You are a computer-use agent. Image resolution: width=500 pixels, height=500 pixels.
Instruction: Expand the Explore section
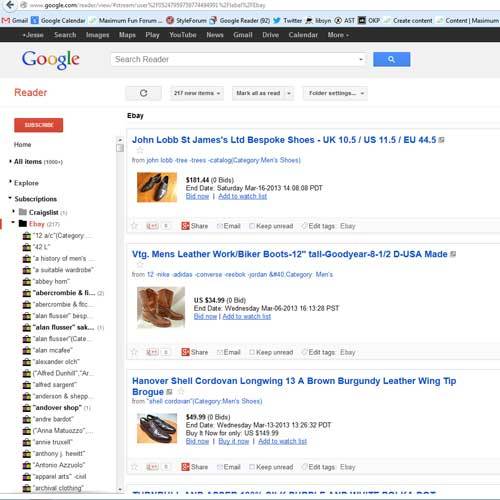pos(10,182)
